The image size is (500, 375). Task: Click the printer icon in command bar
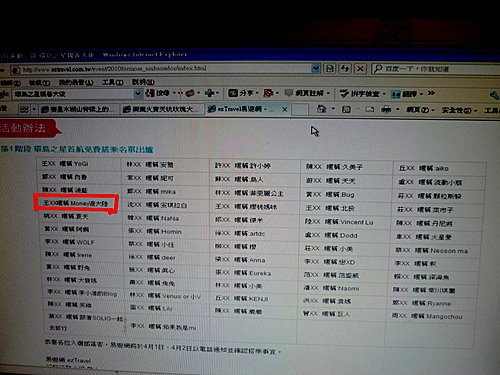coord(386,109)
